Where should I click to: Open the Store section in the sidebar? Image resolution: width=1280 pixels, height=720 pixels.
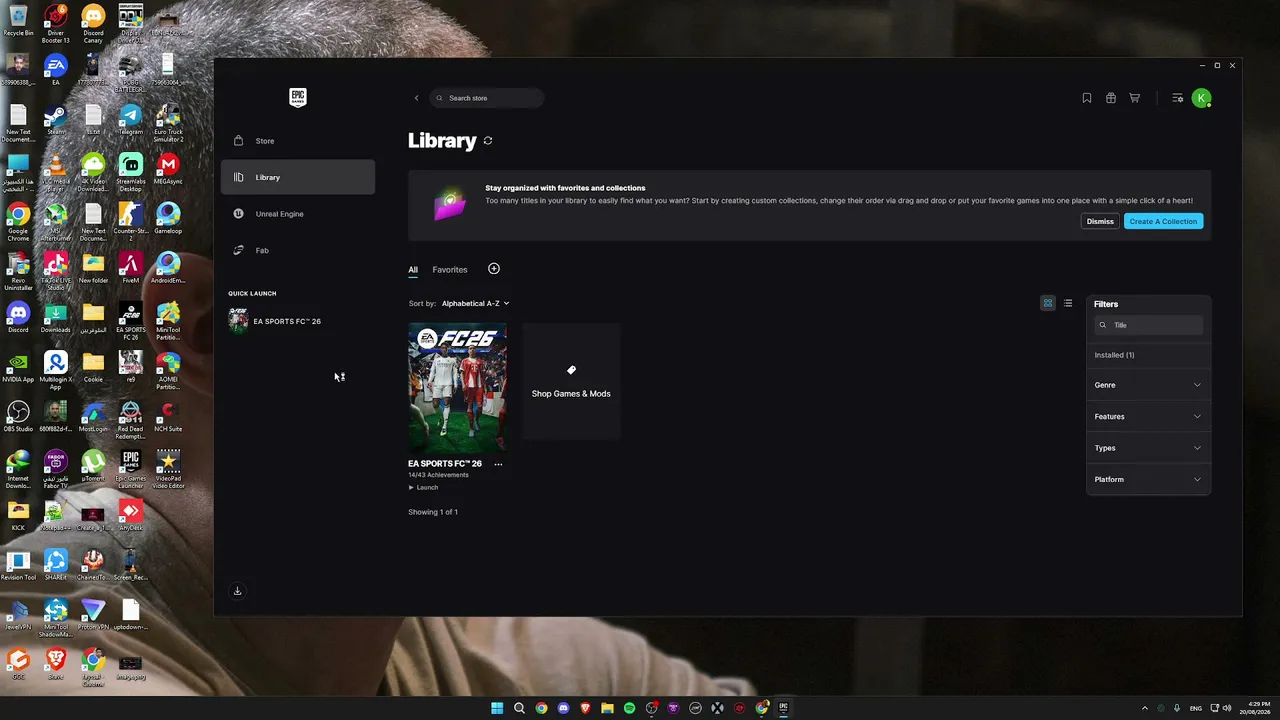click(x=298, y=141)
